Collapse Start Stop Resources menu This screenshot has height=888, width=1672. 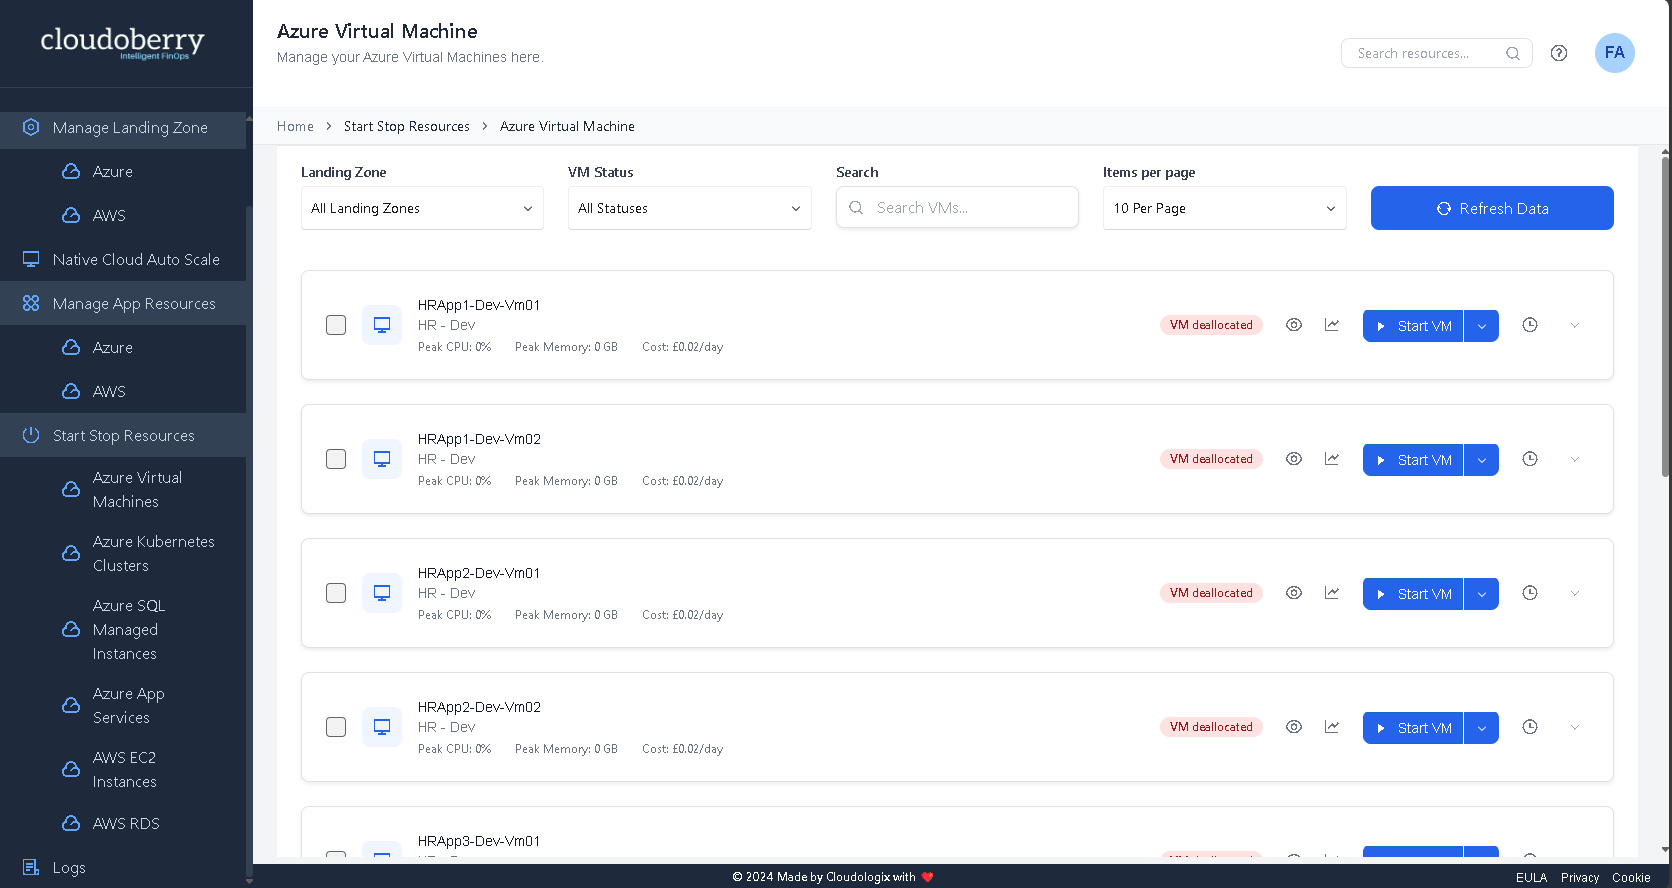click(123, 436)
